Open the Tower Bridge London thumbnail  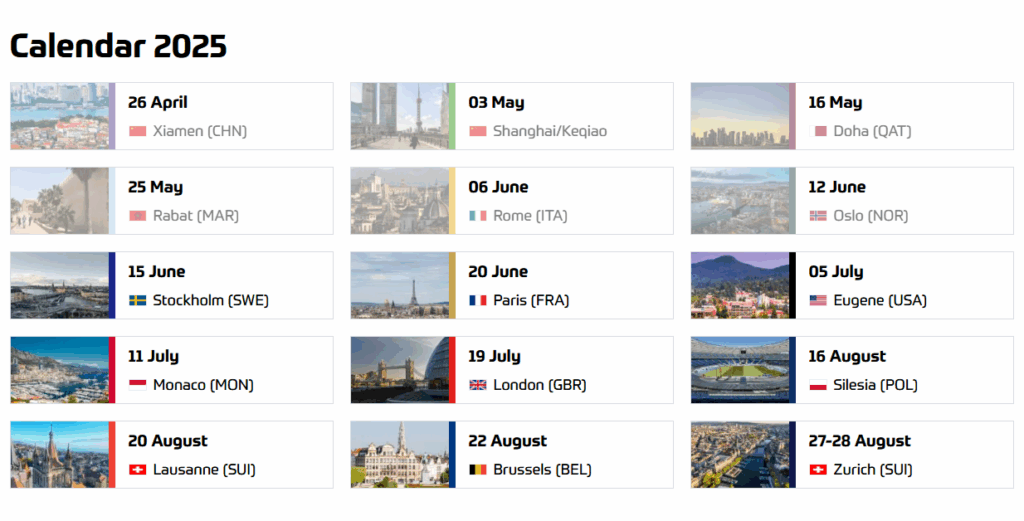tap(400, 370)
